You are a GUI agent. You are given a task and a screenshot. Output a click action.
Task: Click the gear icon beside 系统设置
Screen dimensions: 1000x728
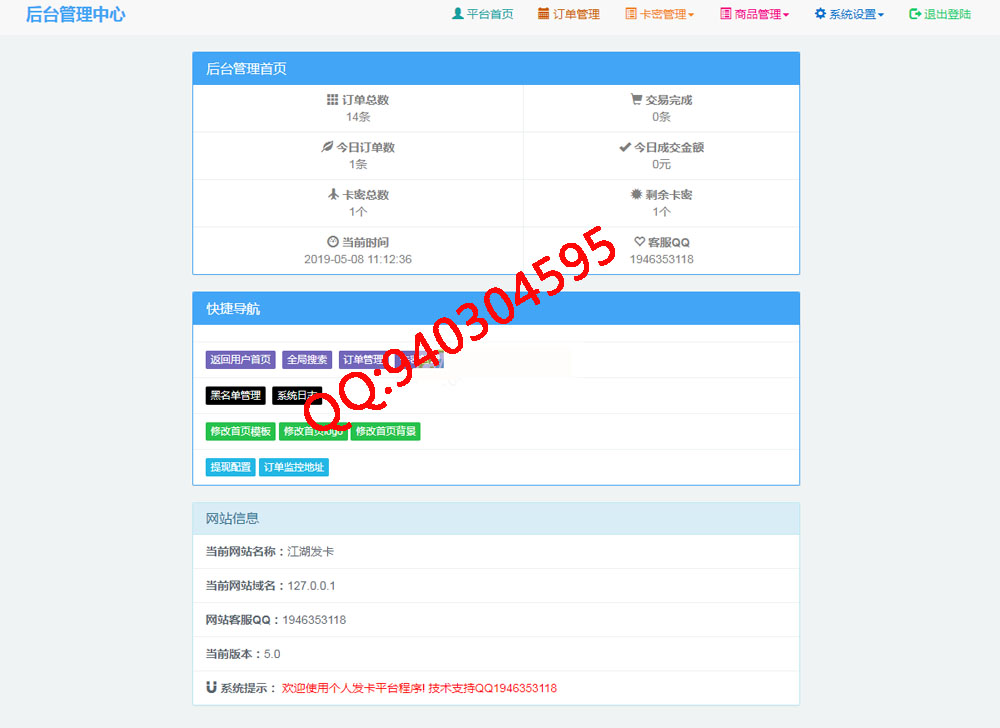tap(820, 14)
